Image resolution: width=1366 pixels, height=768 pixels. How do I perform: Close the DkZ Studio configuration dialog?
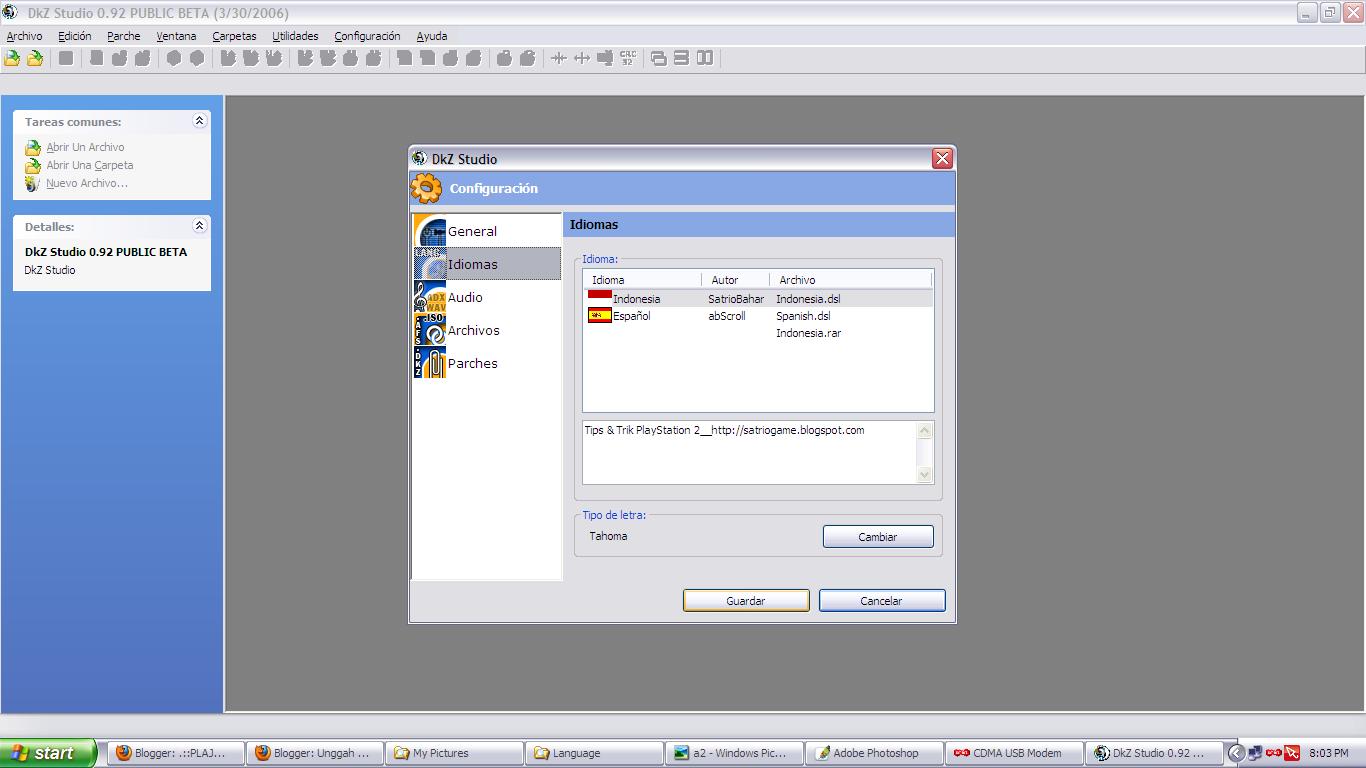click(x=942, y=159)
